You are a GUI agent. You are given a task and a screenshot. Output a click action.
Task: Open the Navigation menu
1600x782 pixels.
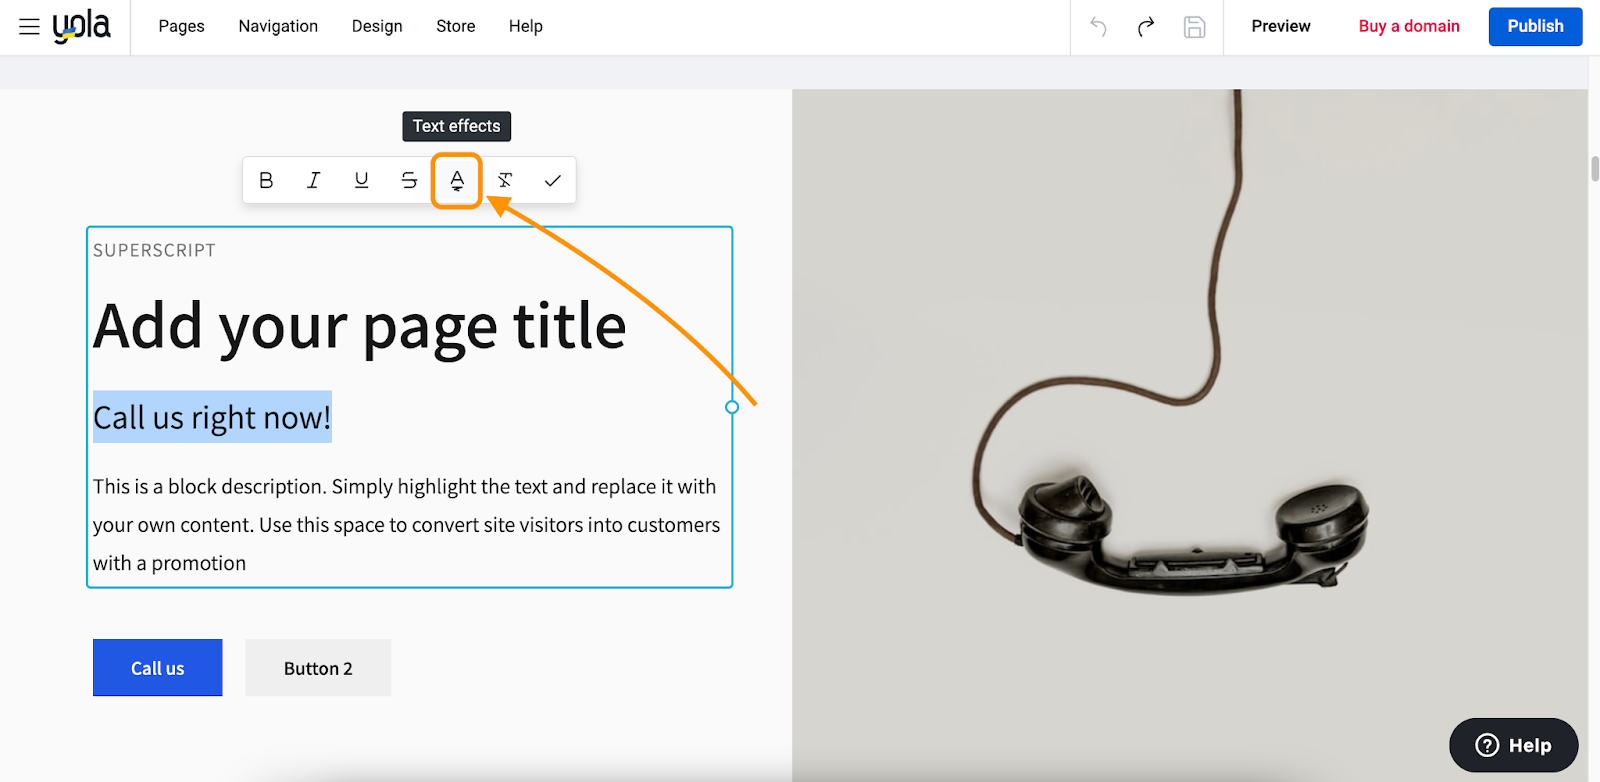[278, 26]
